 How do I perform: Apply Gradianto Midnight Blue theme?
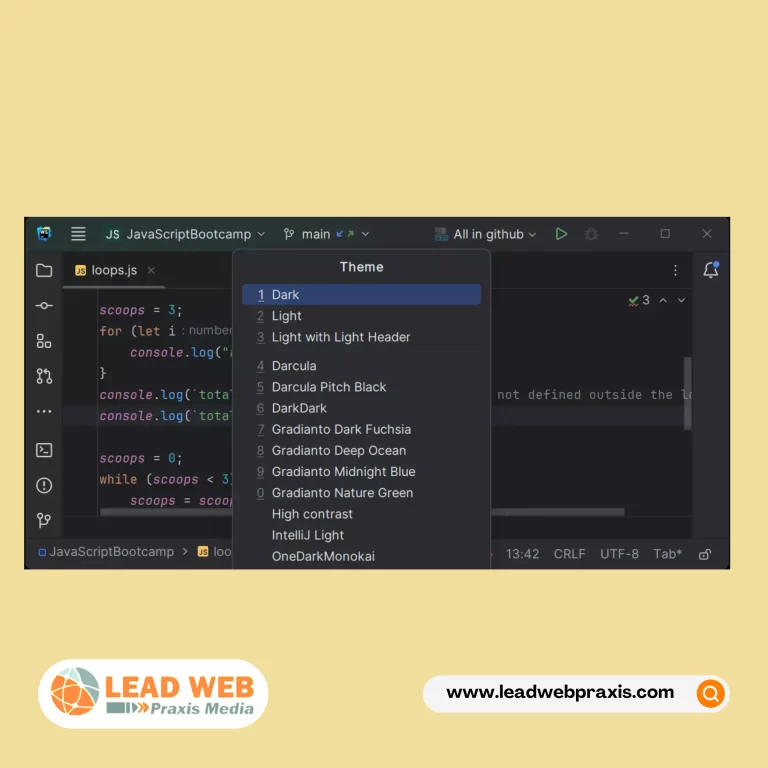361,471
